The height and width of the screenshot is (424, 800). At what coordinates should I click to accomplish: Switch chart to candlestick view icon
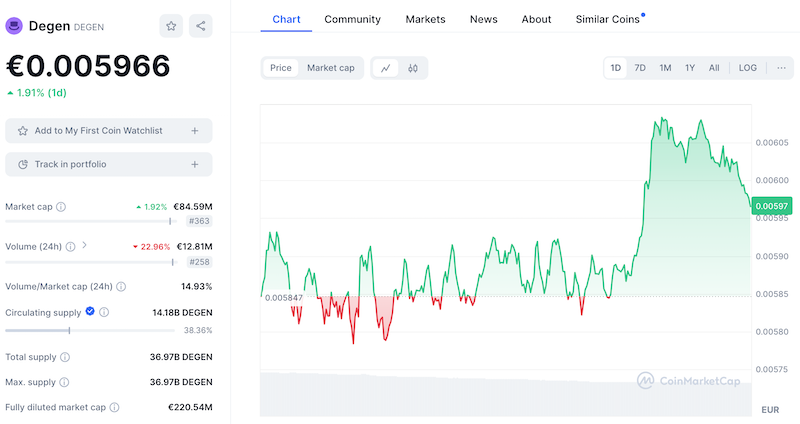coord(413,68)
